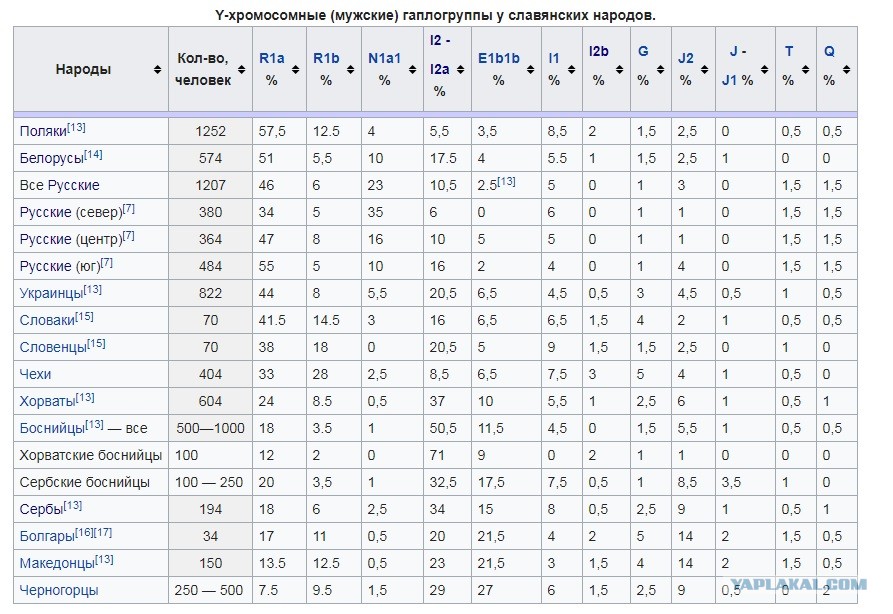
Task: Sort the J2 column using arrows
Action: (x=704, y=69)
